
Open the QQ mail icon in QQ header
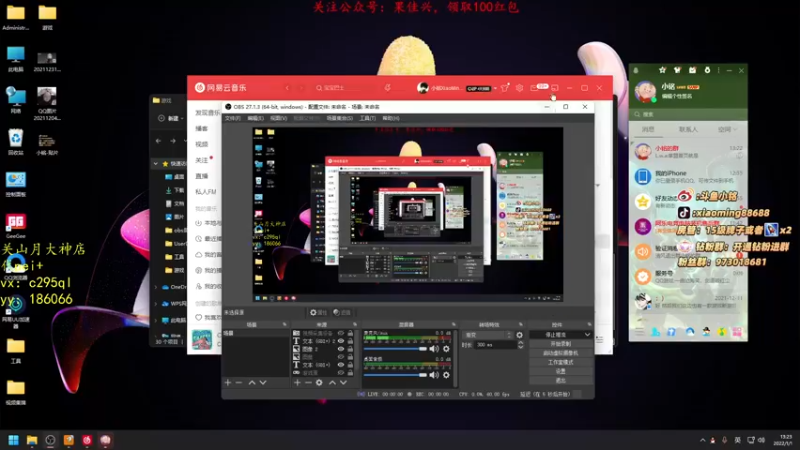coord(692,70)
